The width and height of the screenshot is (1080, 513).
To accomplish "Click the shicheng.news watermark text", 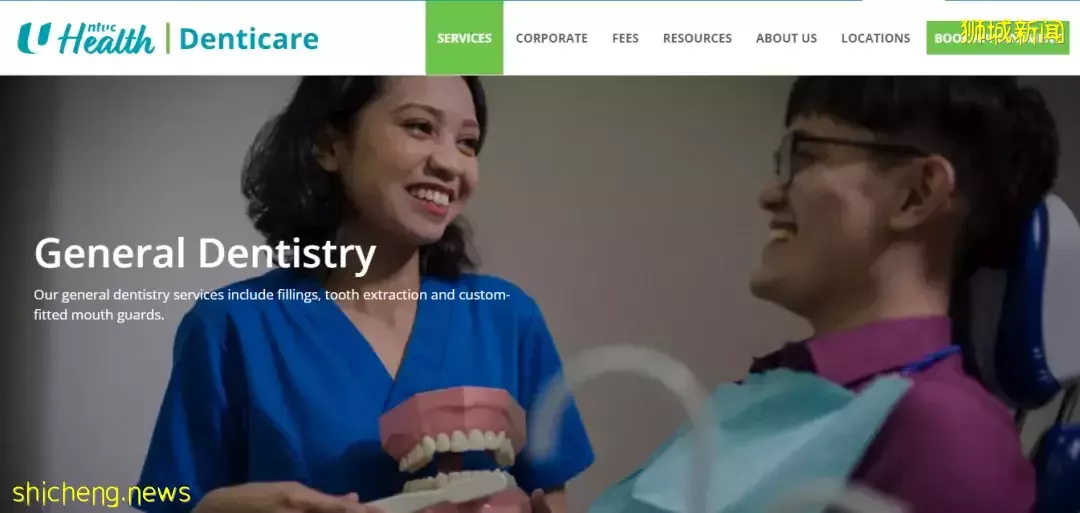I will (101, 493).
